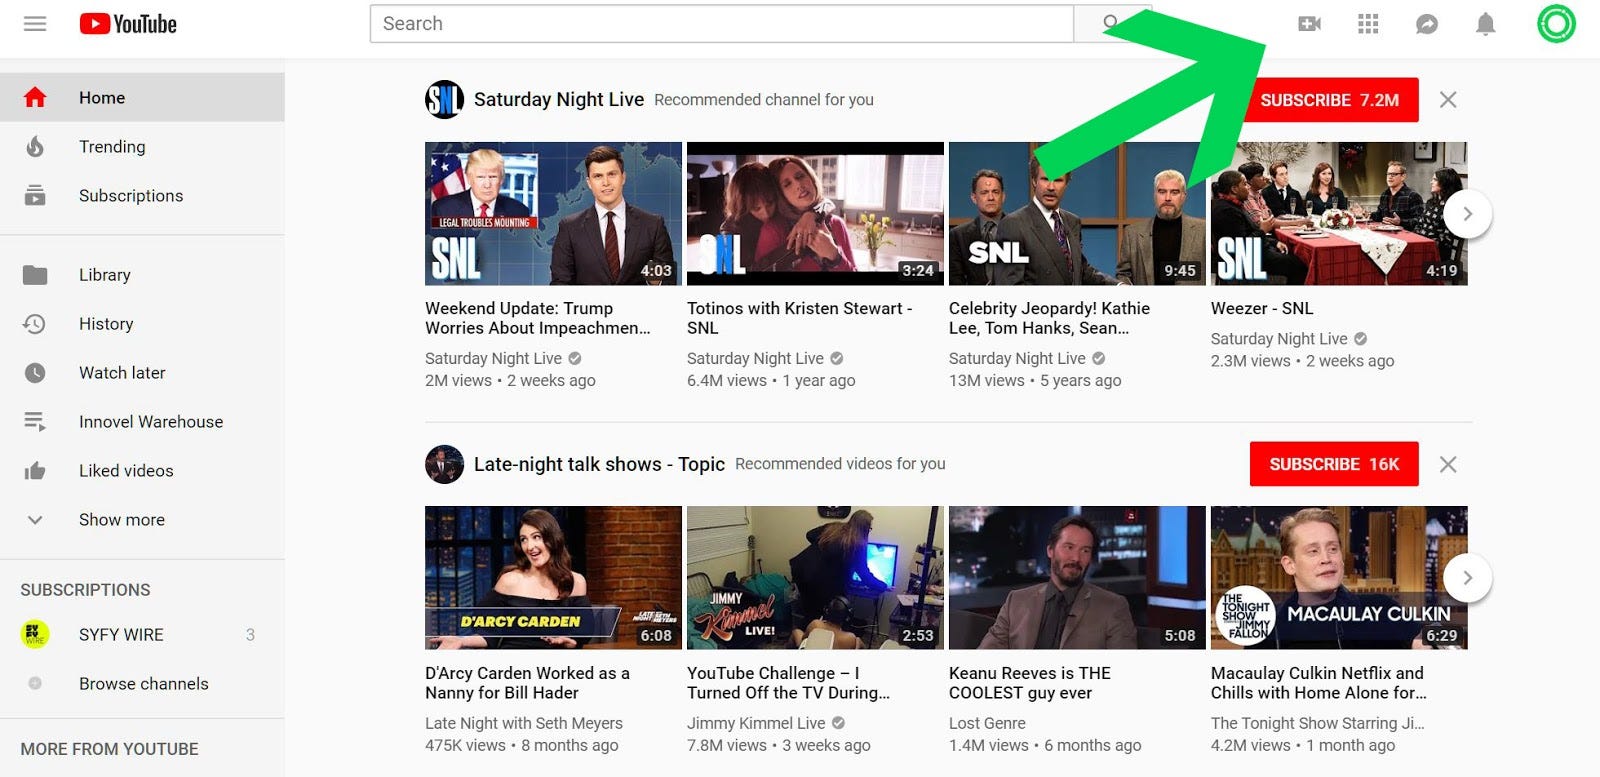Click the Liked videos thumbs-up icon
Screen dimensions: 1600x777
point(35,470)
